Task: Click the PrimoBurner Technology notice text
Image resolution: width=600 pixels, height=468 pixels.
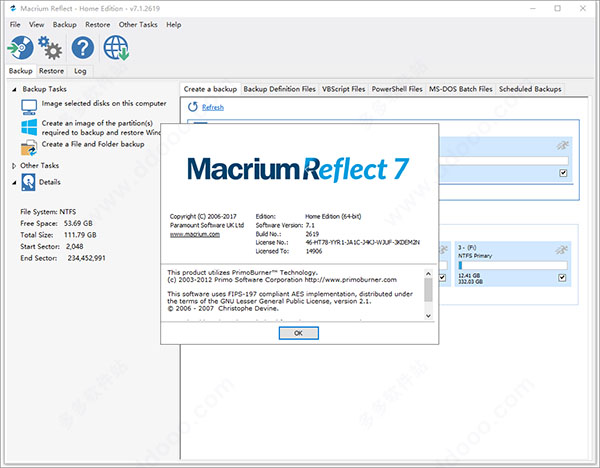Action: click(x=243, y=272)
